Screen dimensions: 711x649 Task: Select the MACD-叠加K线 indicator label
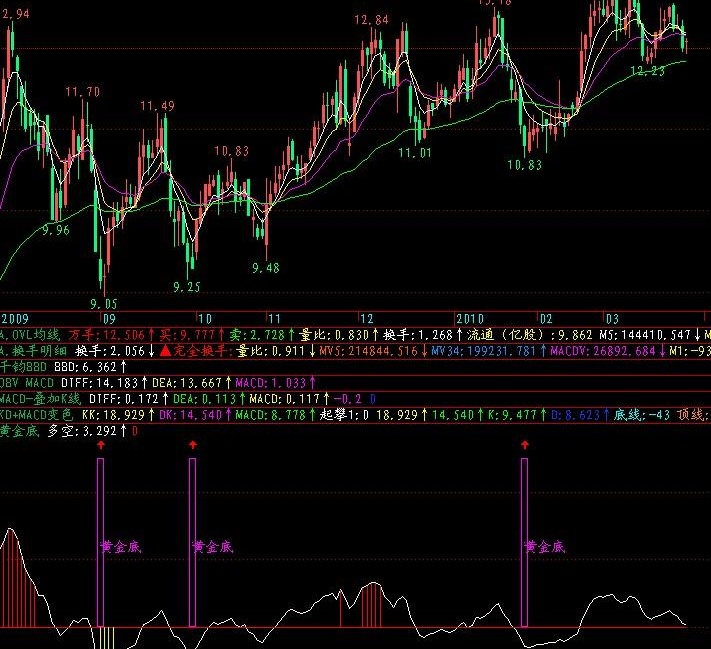(40, 399)
